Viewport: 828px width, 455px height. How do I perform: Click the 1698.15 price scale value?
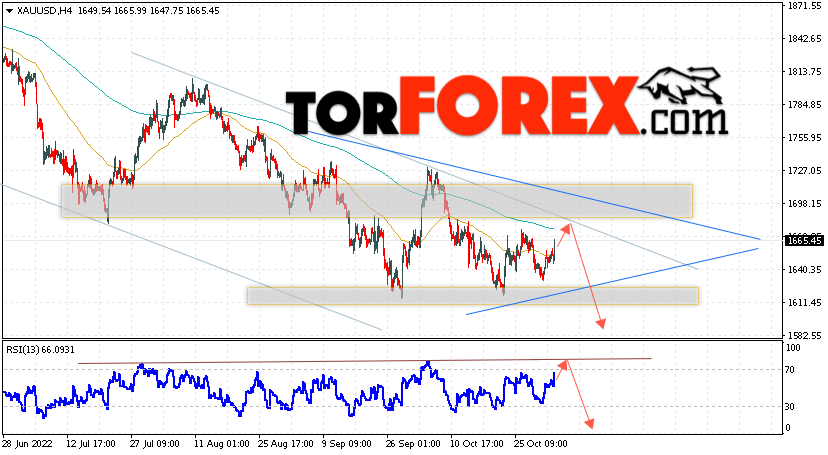click(x=804, y=204)
